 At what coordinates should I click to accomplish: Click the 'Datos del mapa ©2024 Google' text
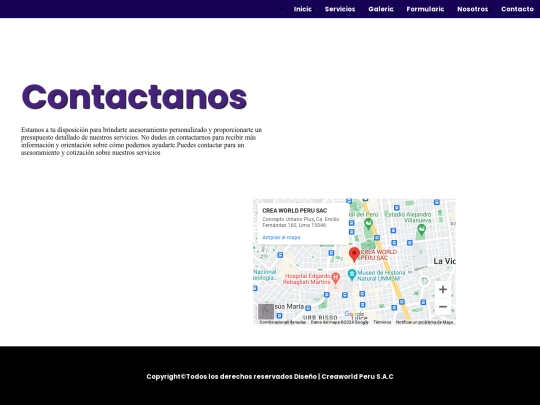pos(339,322)
